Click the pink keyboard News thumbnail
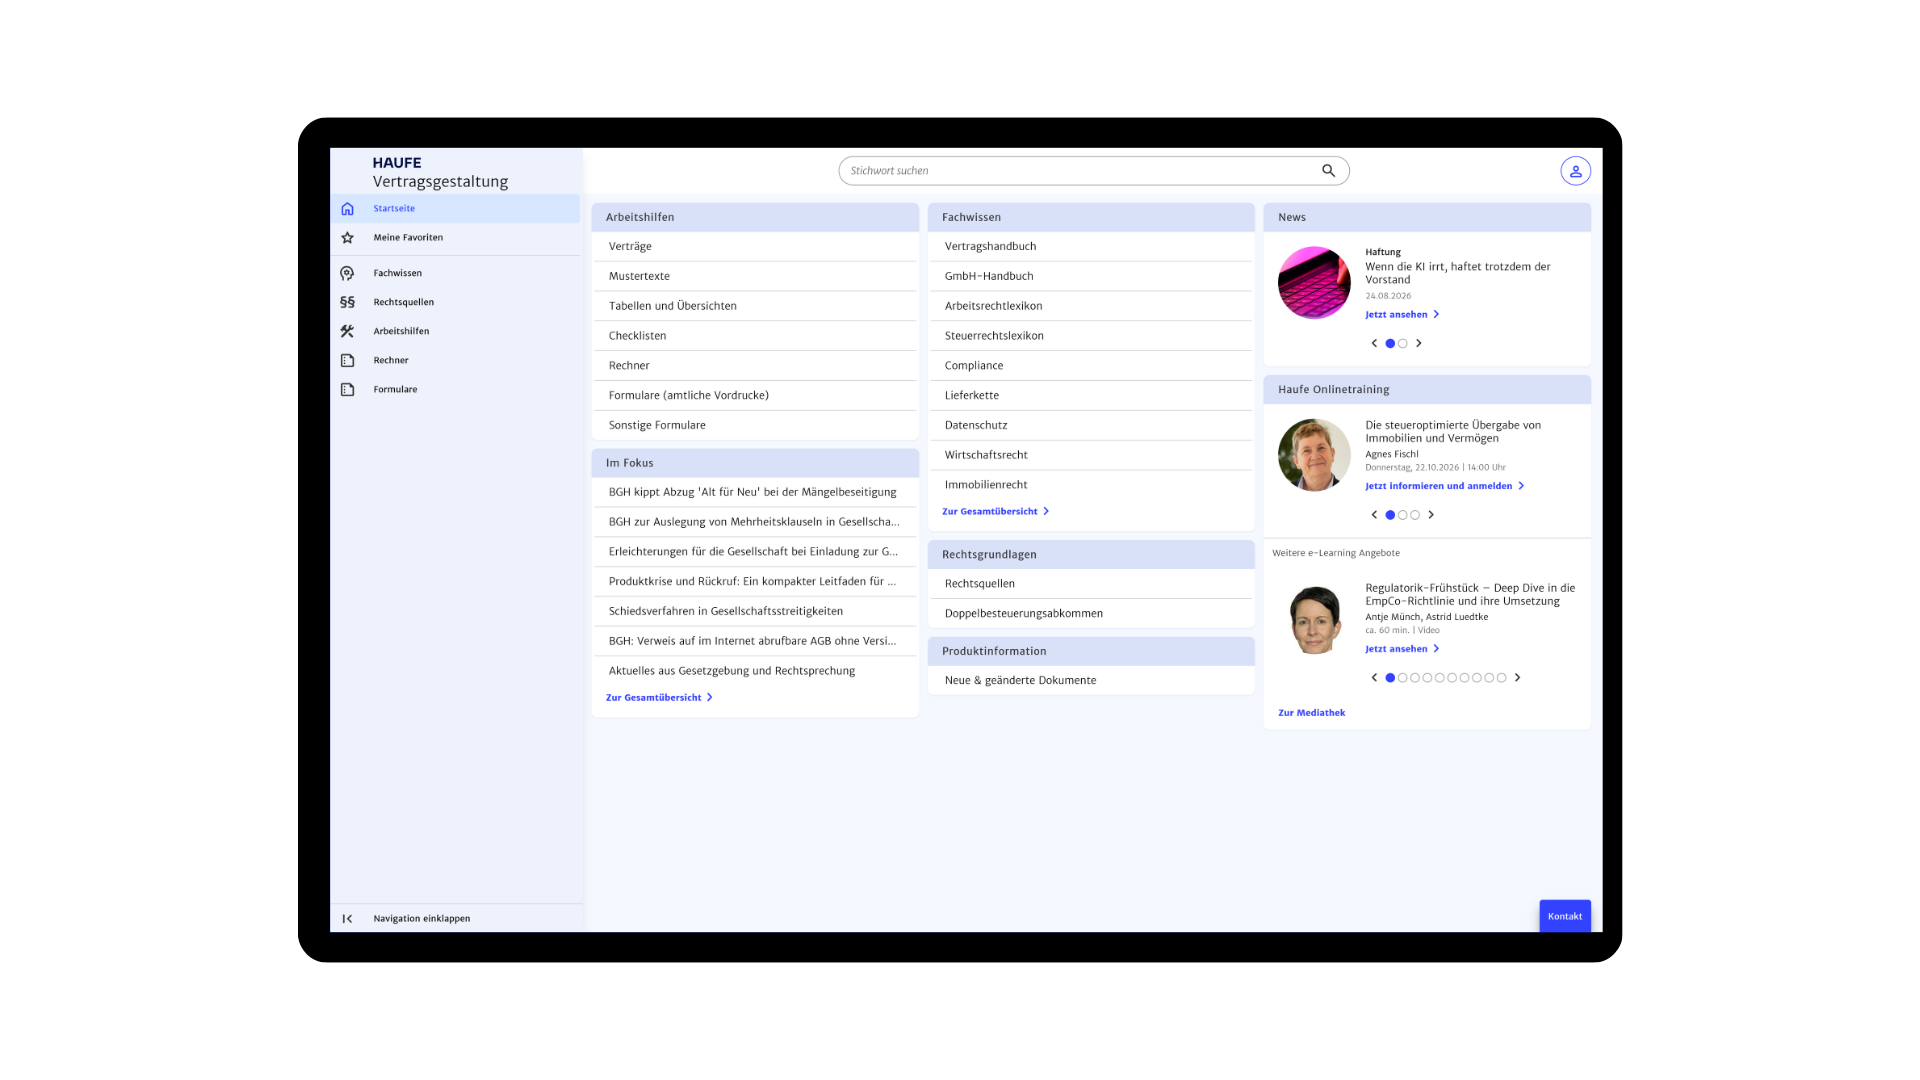This screenshot has width=1920, height=1080. pos(1314,283)
